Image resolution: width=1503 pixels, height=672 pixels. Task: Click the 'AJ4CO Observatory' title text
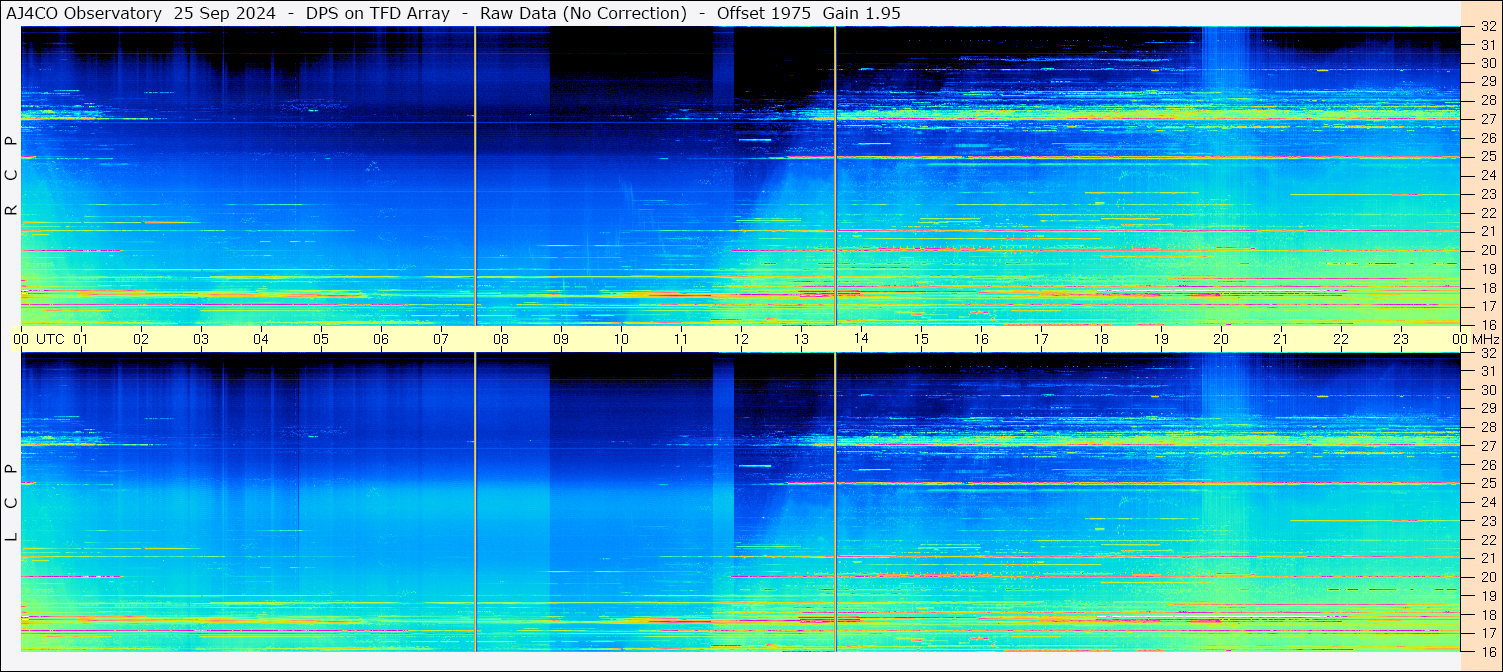85,13
